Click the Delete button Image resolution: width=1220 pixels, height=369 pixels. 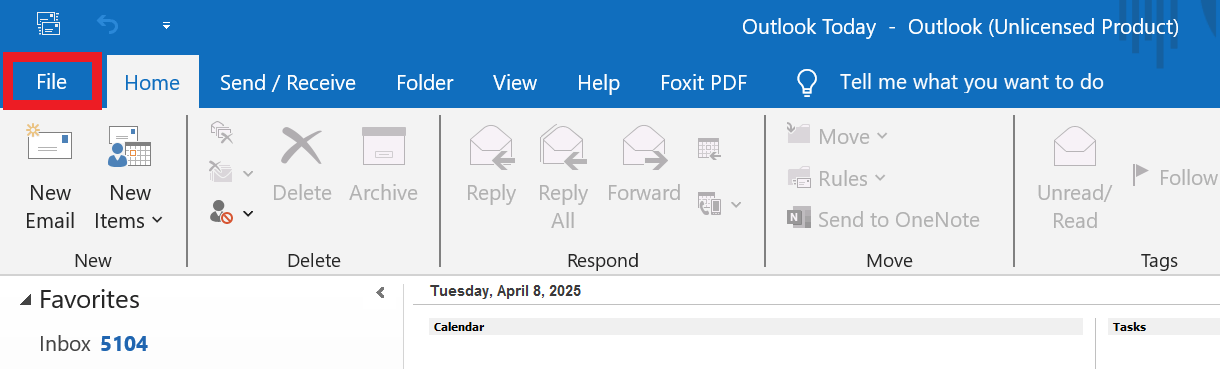point(301,165)
